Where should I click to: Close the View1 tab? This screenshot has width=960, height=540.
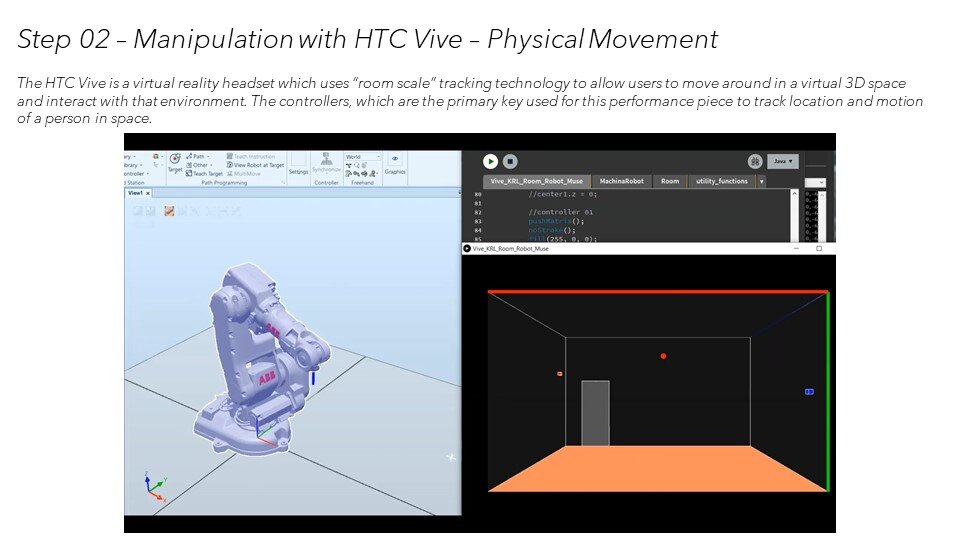(148, 193)
